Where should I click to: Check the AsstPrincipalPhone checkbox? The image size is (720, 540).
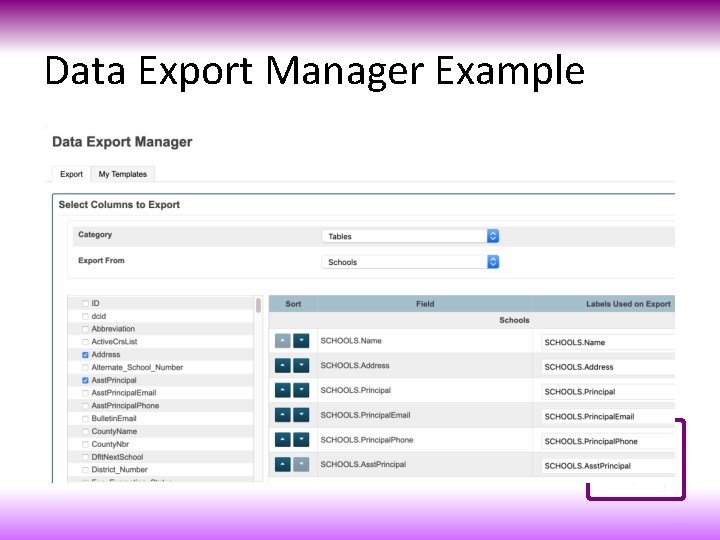(x=85, y=406)
